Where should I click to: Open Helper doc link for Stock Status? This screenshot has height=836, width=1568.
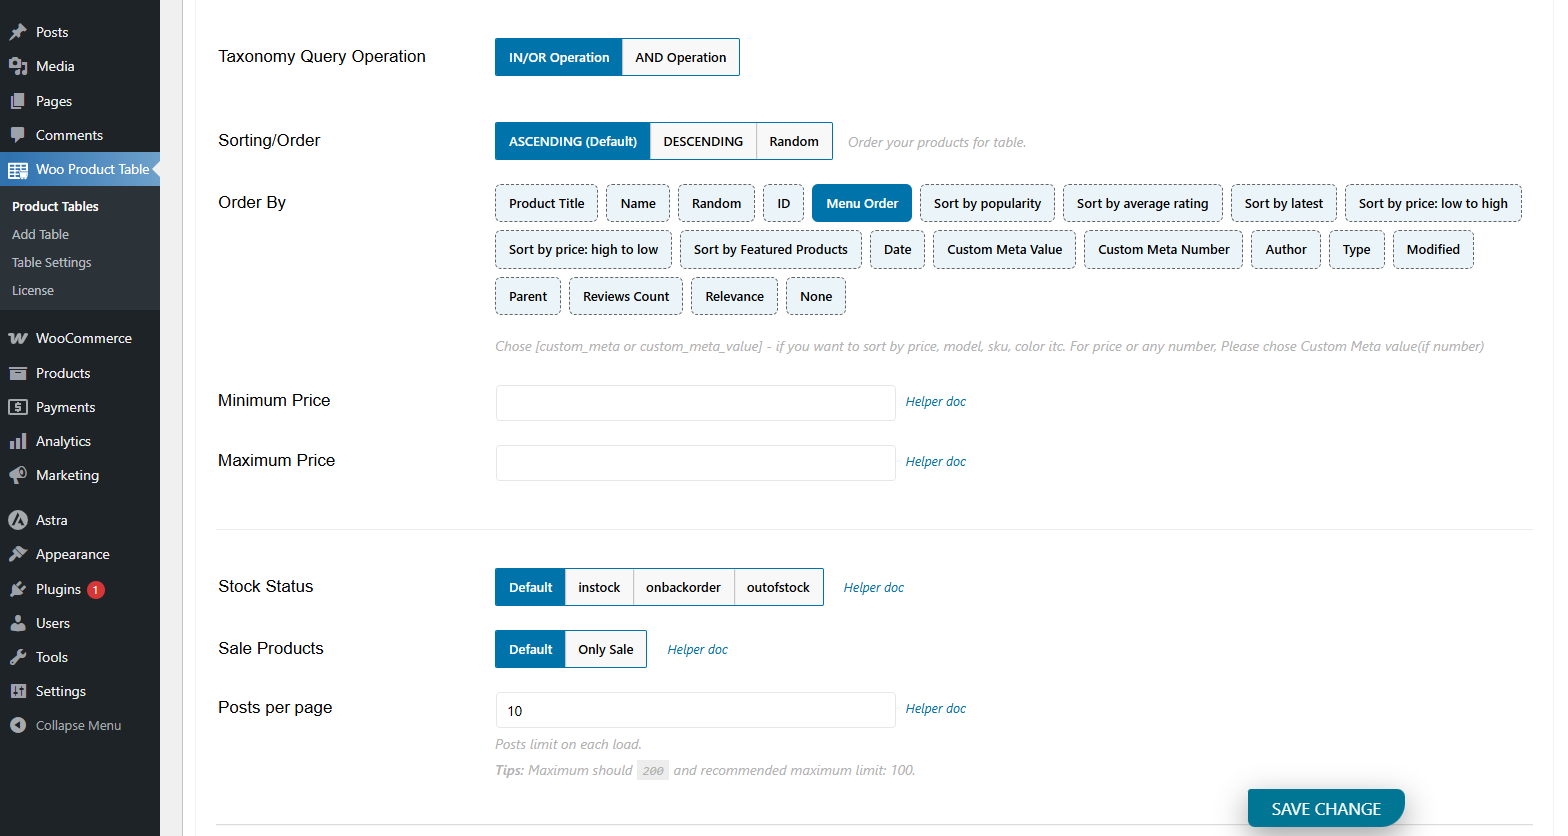click(874, 587)
